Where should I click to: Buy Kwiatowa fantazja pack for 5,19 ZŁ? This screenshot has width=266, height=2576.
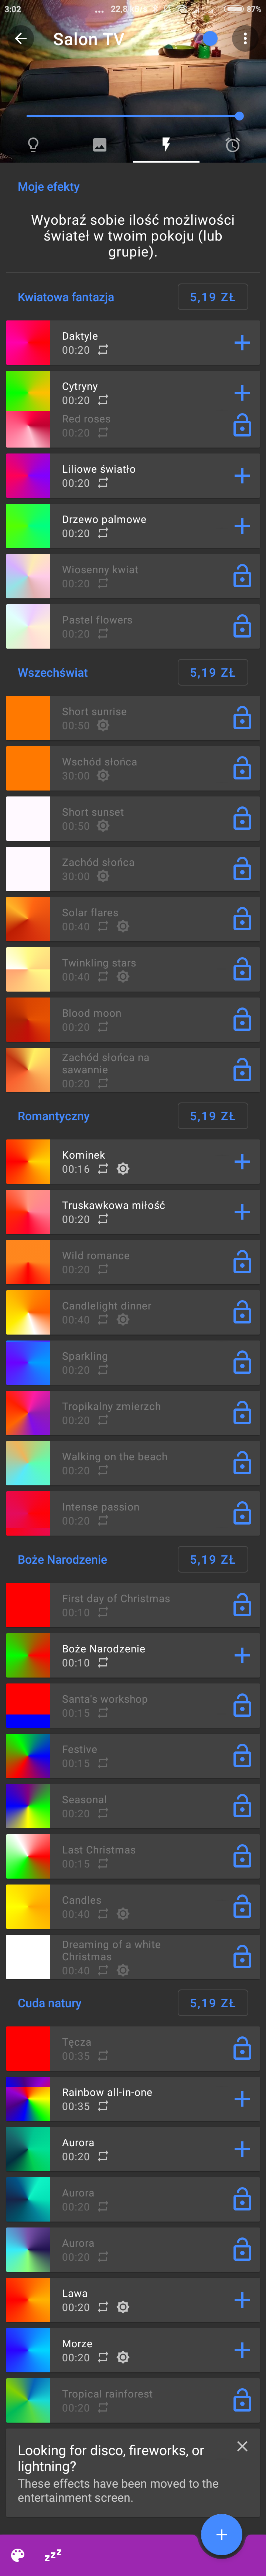(212, 297)
